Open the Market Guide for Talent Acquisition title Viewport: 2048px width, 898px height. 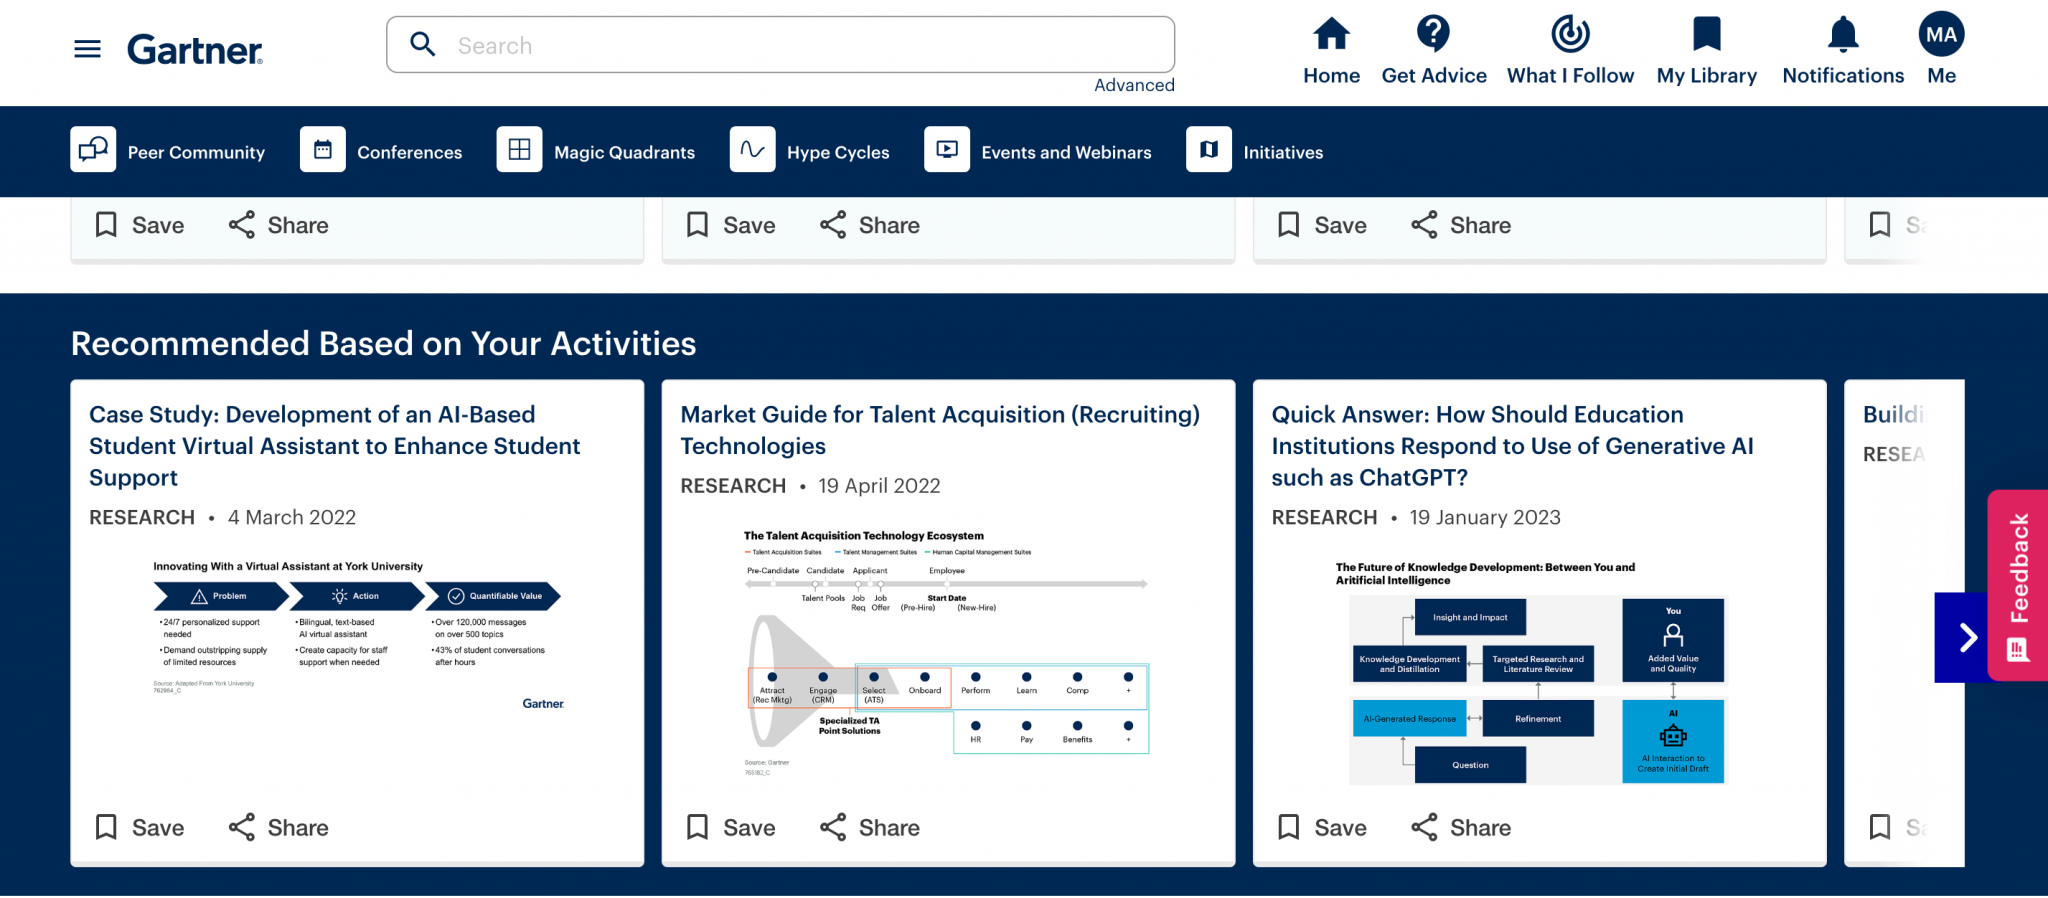tap(939, 430)
